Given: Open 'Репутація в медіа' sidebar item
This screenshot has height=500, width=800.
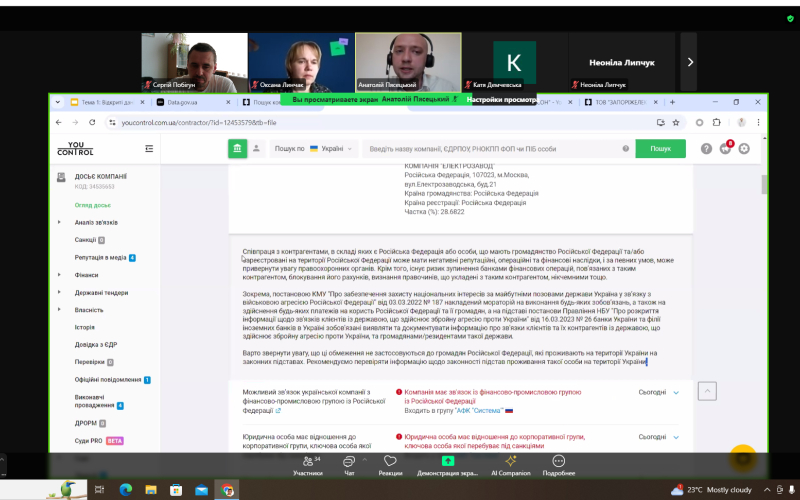Looking at the screenshot, I should point(105,258).
